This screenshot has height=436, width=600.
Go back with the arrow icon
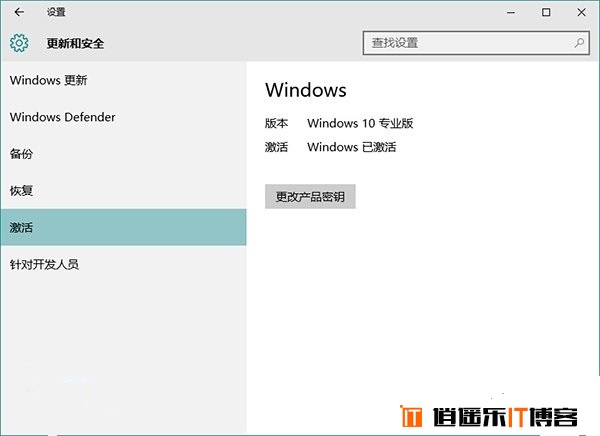[19, 12]
